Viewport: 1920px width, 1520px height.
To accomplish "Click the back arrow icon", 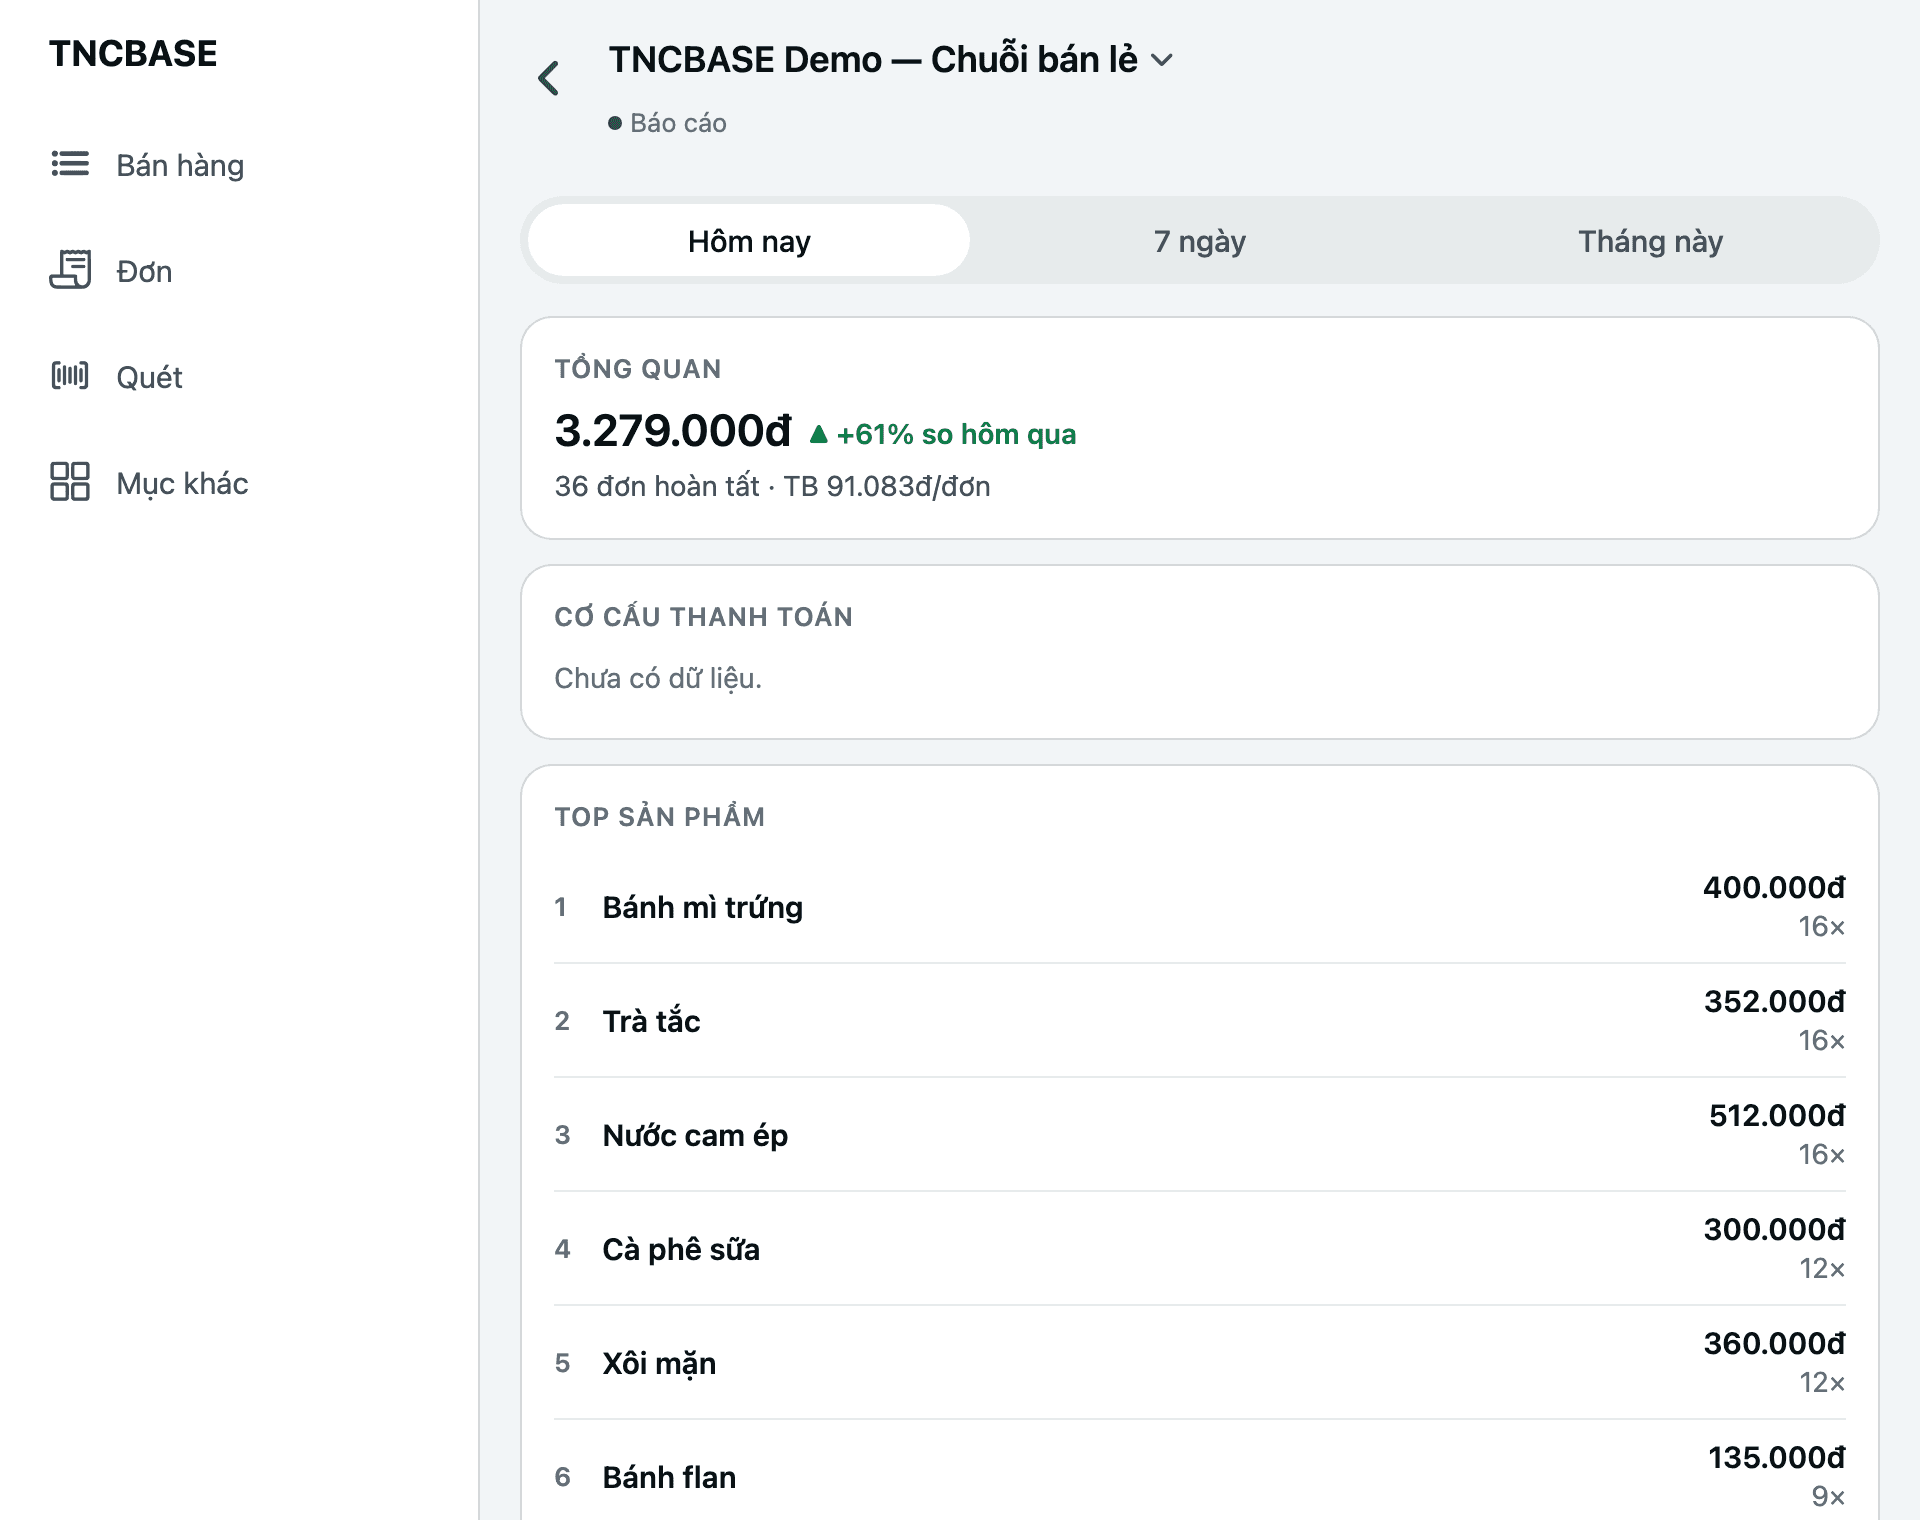I will coord(548,79).
